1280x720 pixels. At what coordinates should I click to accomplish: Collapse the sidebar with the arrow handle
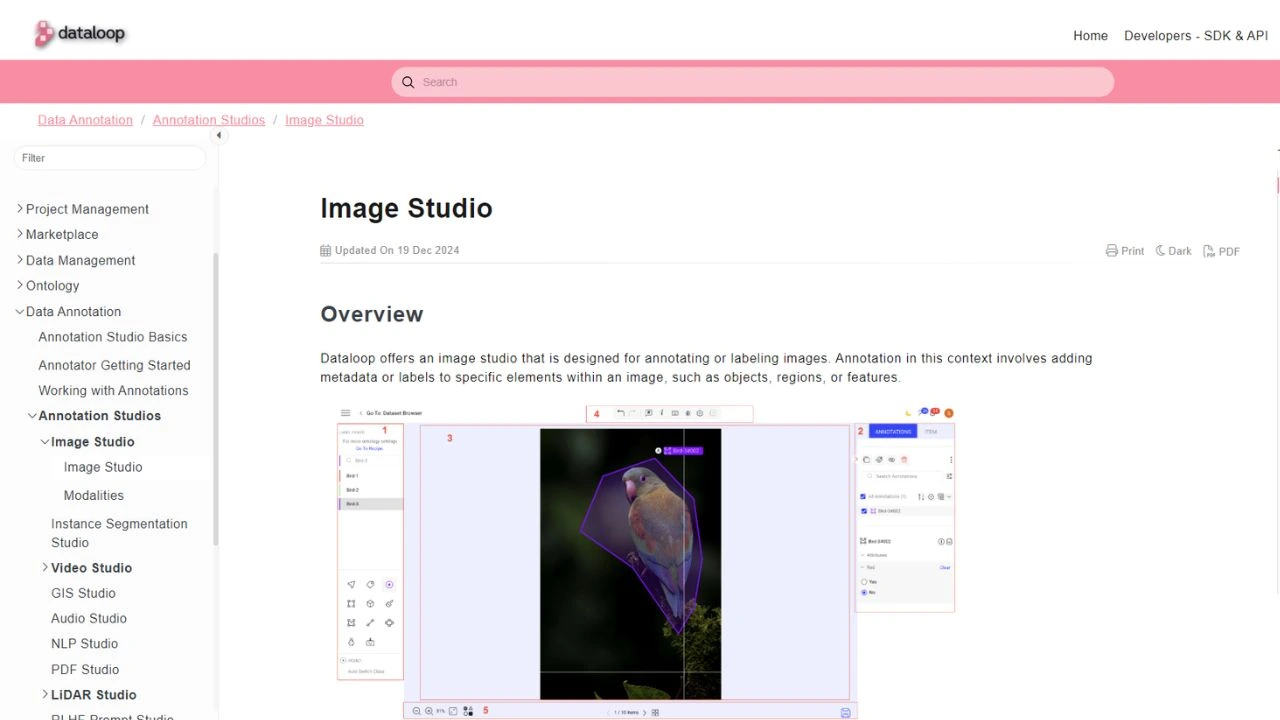click(218, 135)
